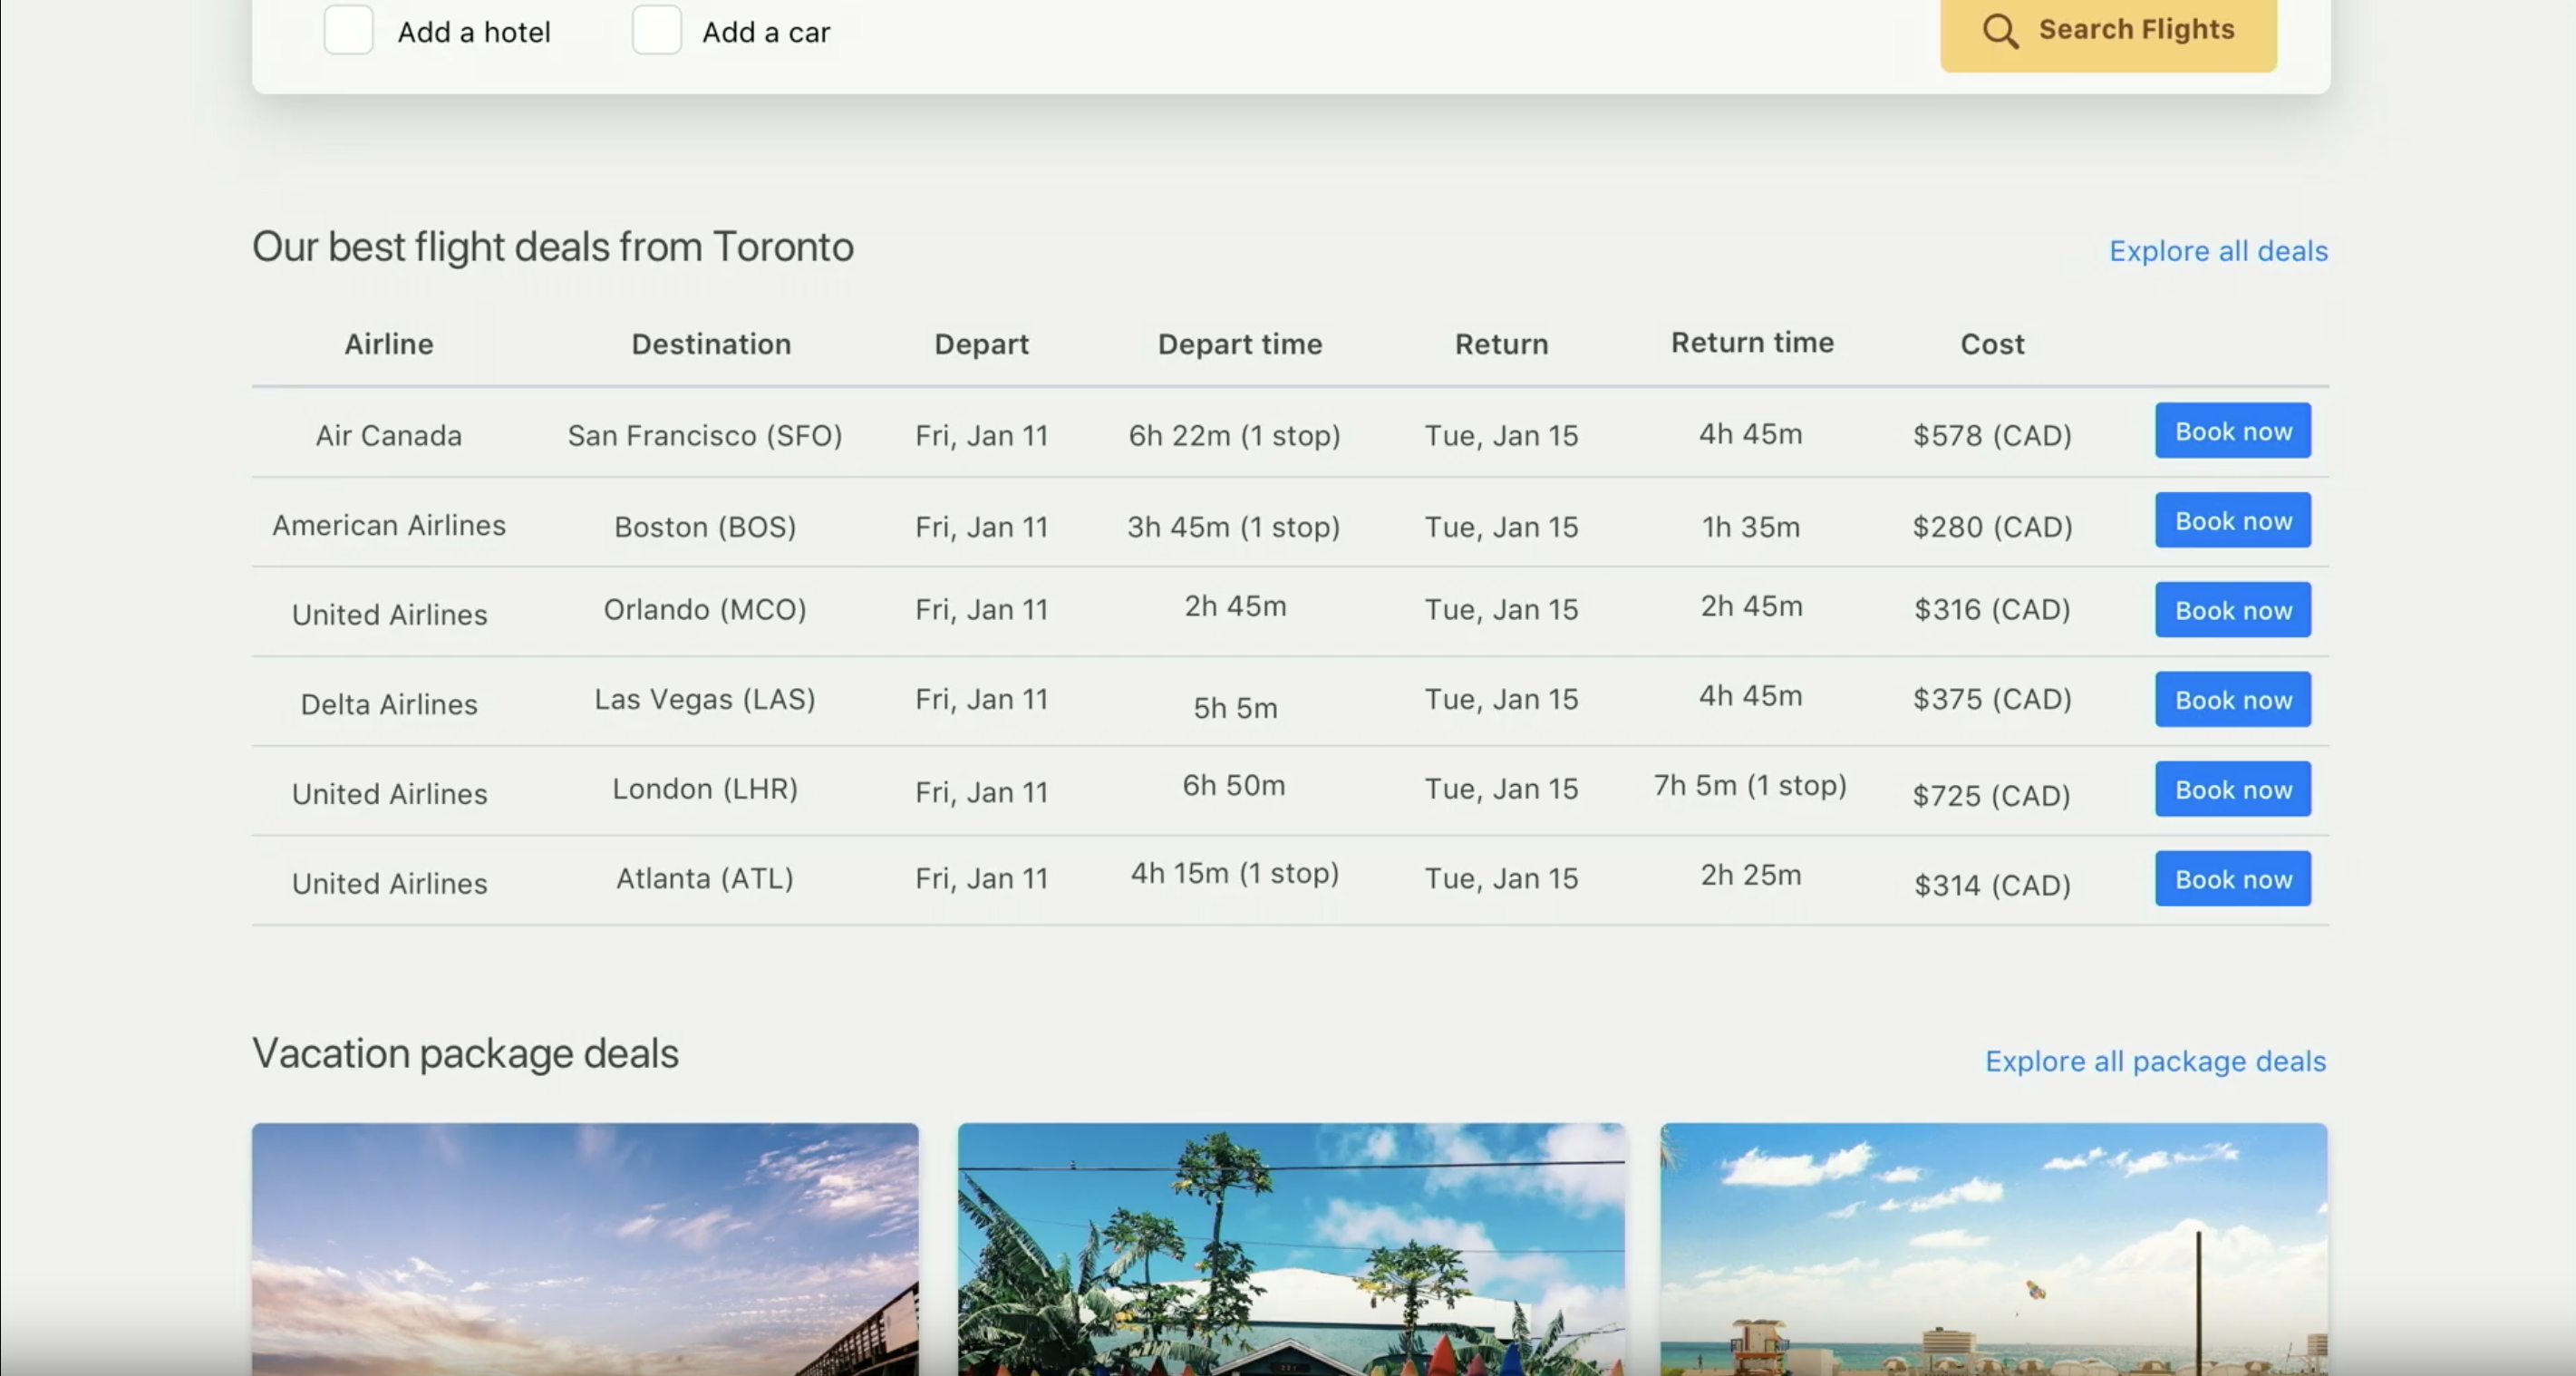Screen dimensions: 2576x1376
Task: Select the San Francisco (SFO) destination cell
Action: (x=705, y=436)
